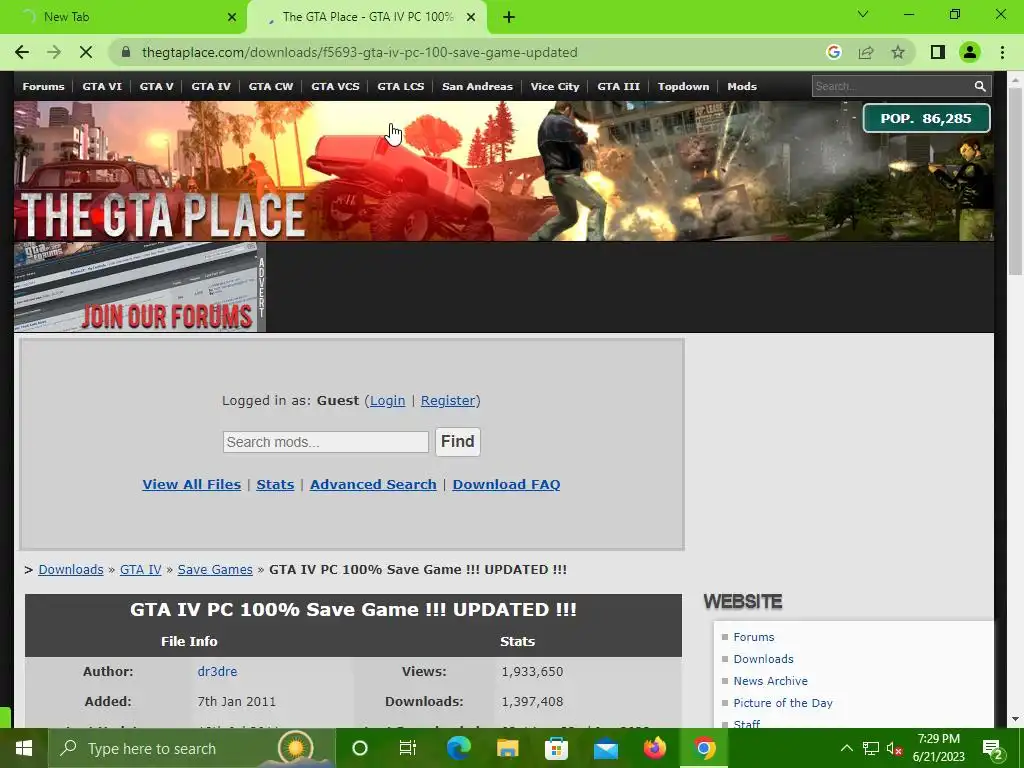Open the Forums nav menu item
Image resolution: width=1024 pixels, height=768 pixels.
click(43, 86)
